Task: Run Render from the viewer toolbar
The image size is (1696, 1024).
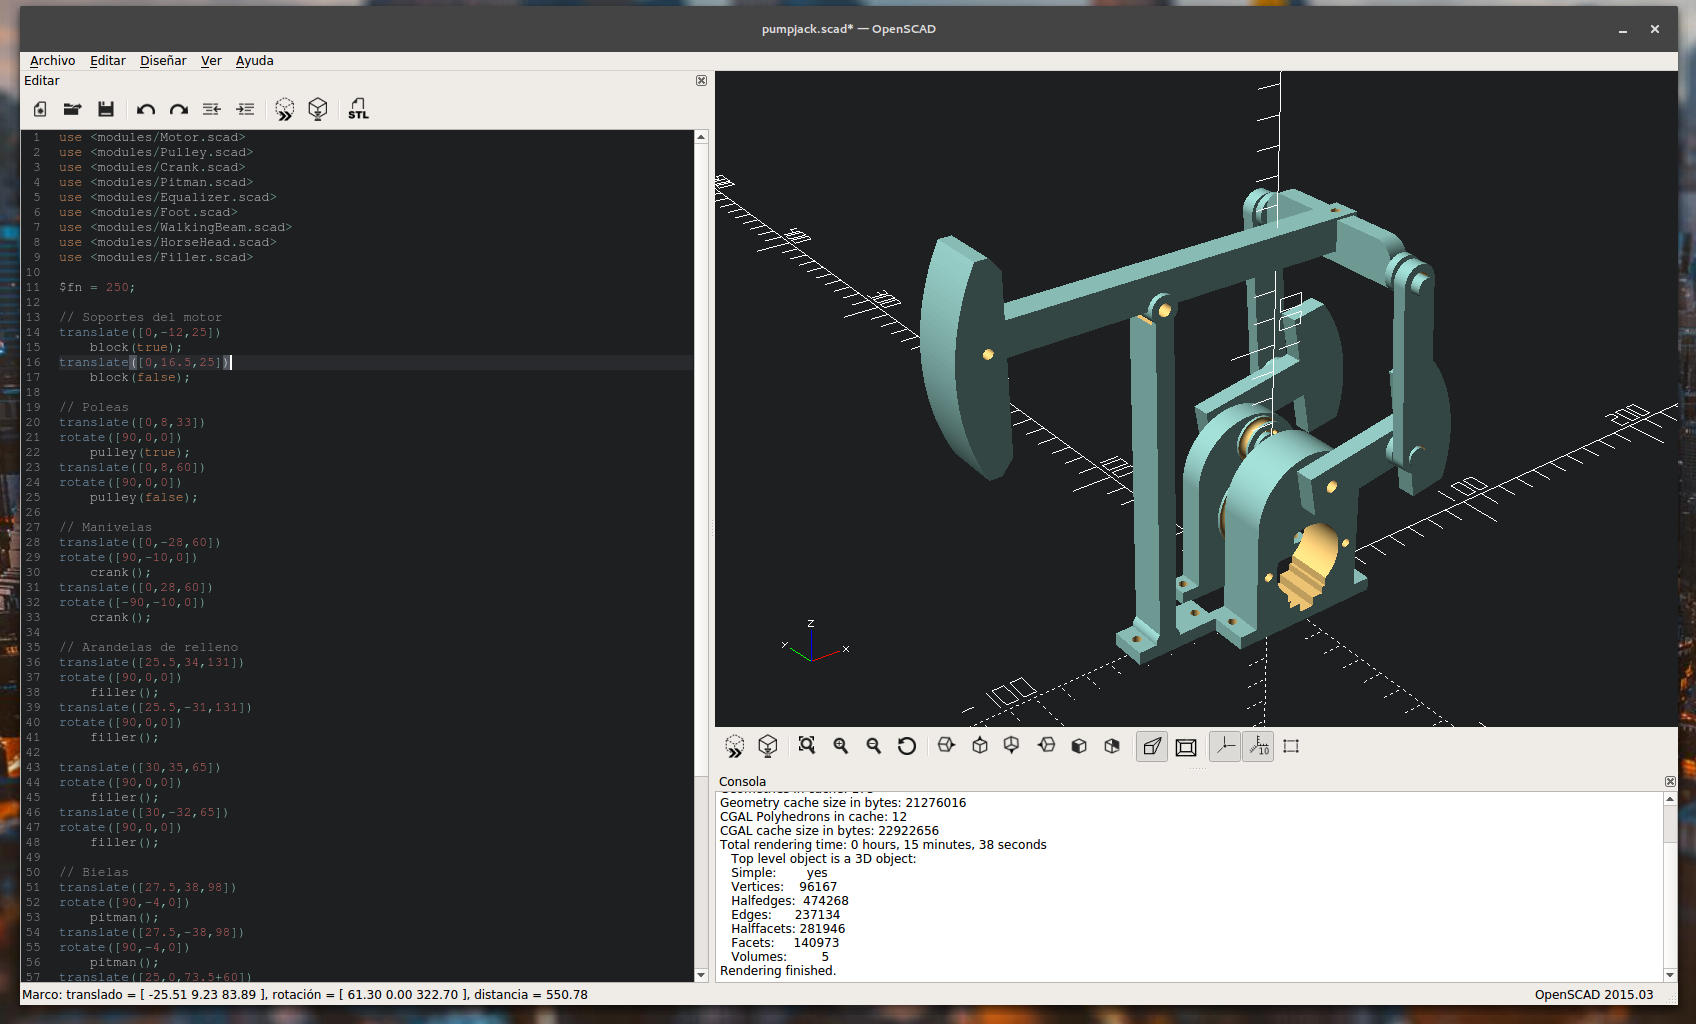Action: [x=768, y=746]
